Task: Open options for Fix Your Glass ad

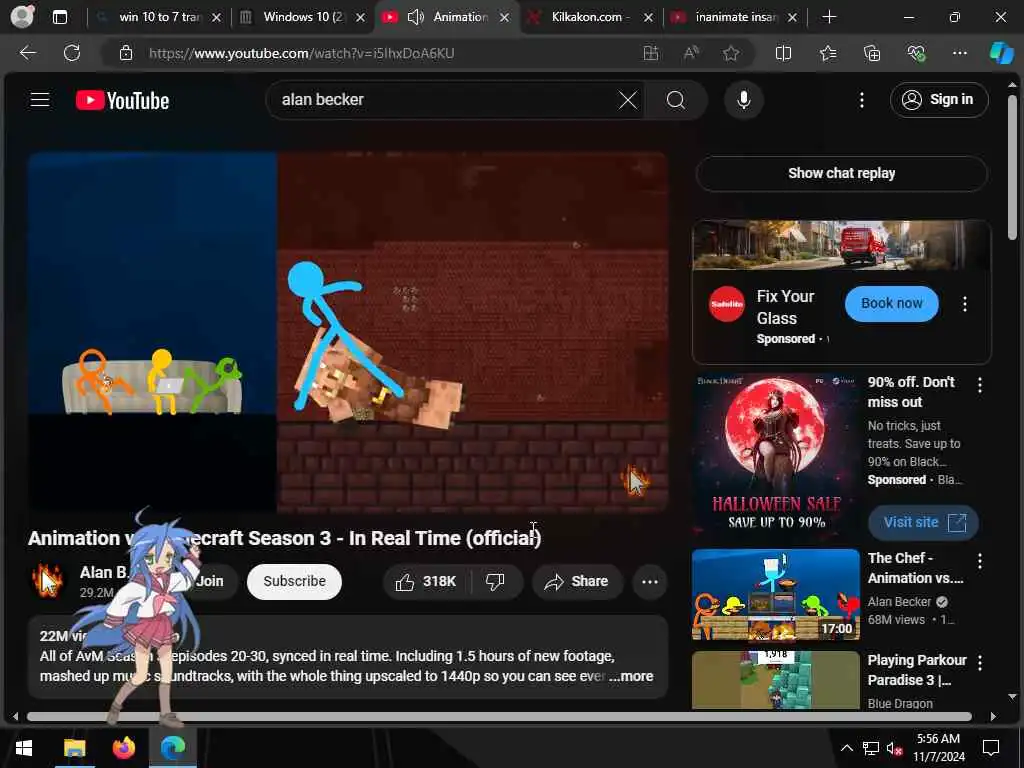Action: (965, 304)
